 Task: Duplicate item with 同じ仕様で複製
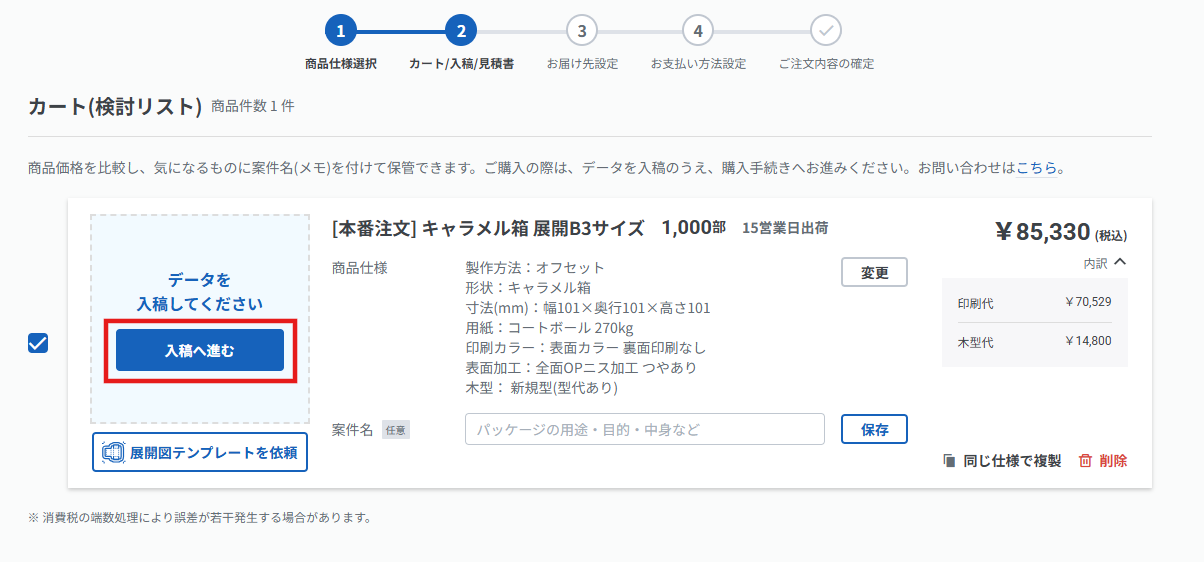pyautogui.click(x=1002, y=461)
